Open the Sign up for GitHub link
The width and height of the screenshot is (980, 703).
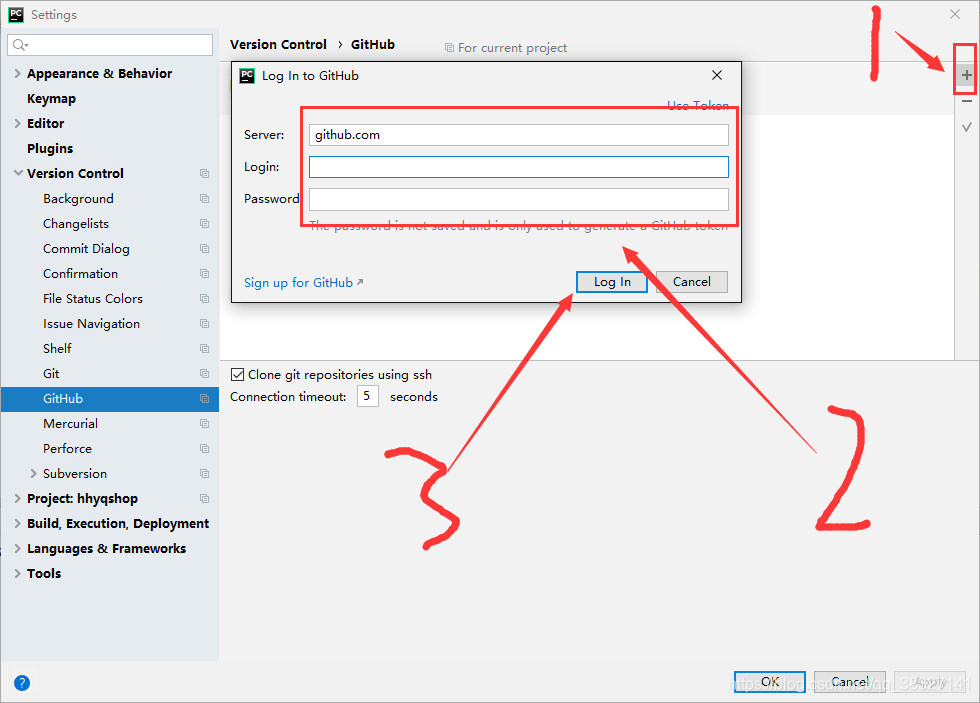304,283
